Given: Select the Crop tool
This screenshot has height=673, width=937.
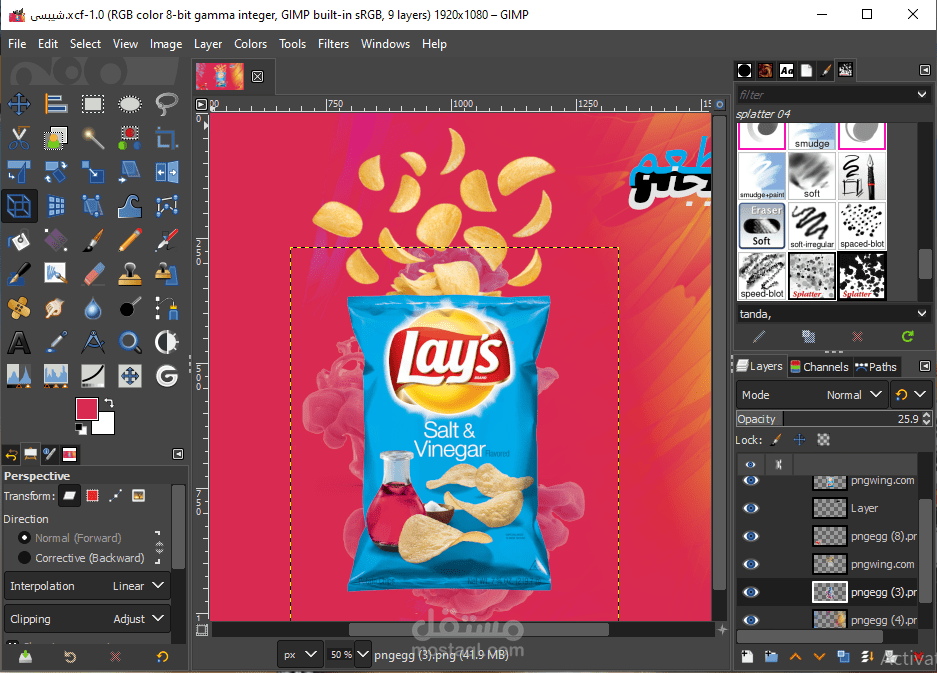Looking at the screenshot, I should [167, 138].
